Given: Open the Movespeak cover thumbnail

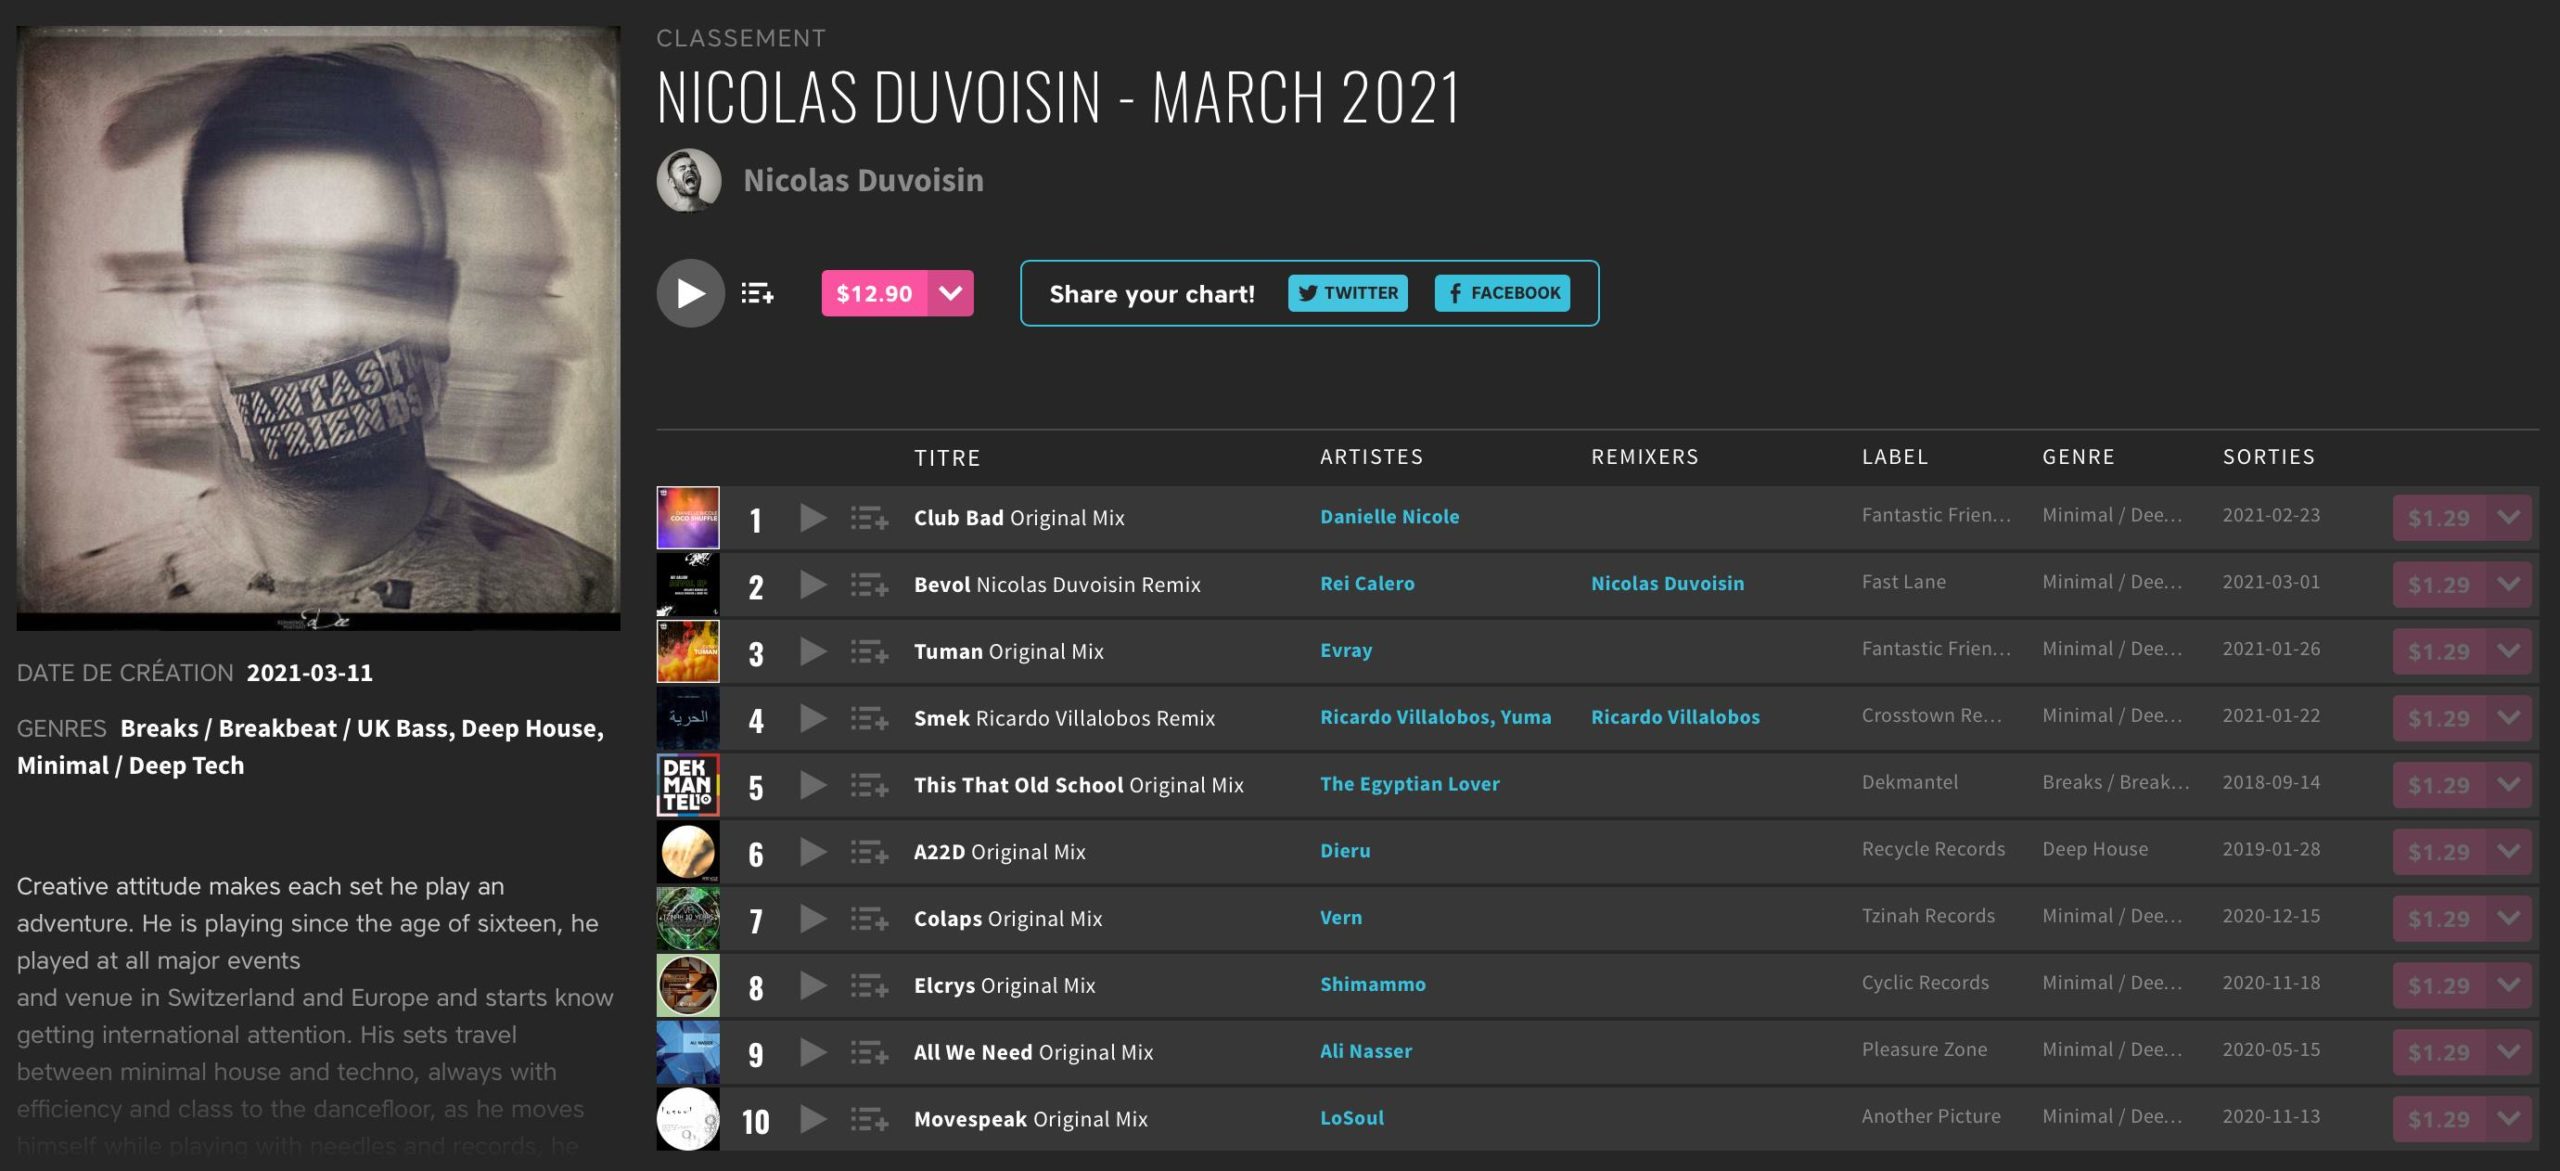Looking at the screenshot, I should tap(688, 1119).
